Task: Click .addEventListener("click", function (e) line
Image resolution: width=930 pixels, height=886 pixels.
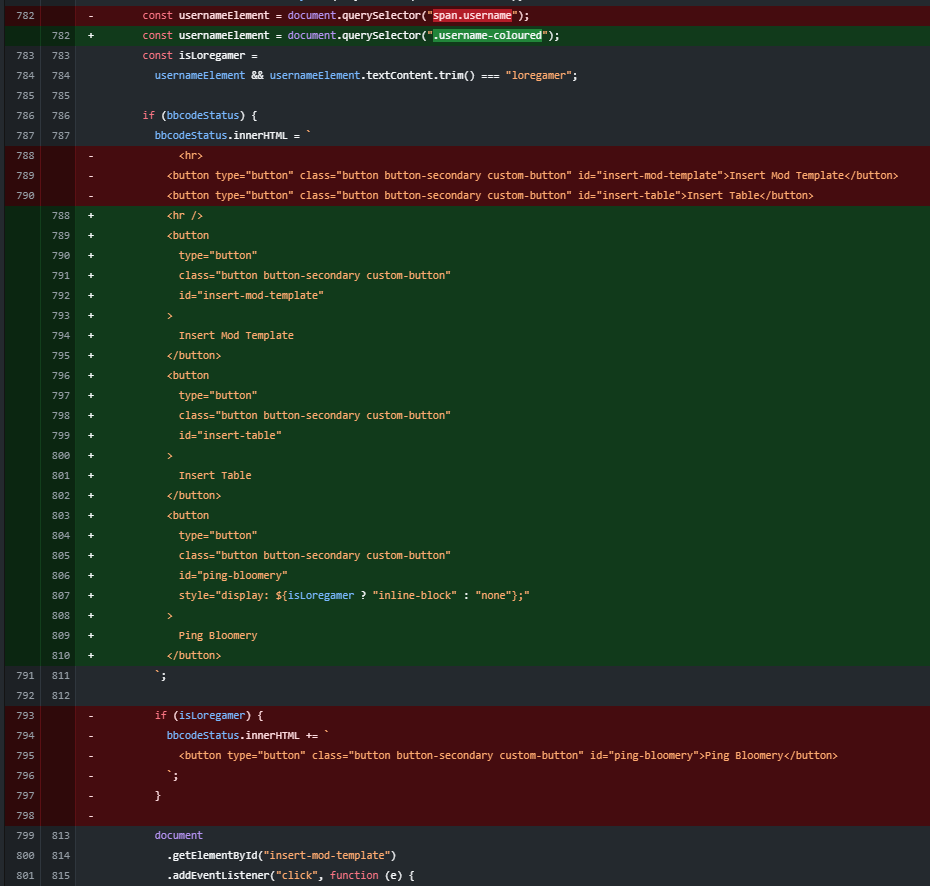Action: (x=291, y=876)
